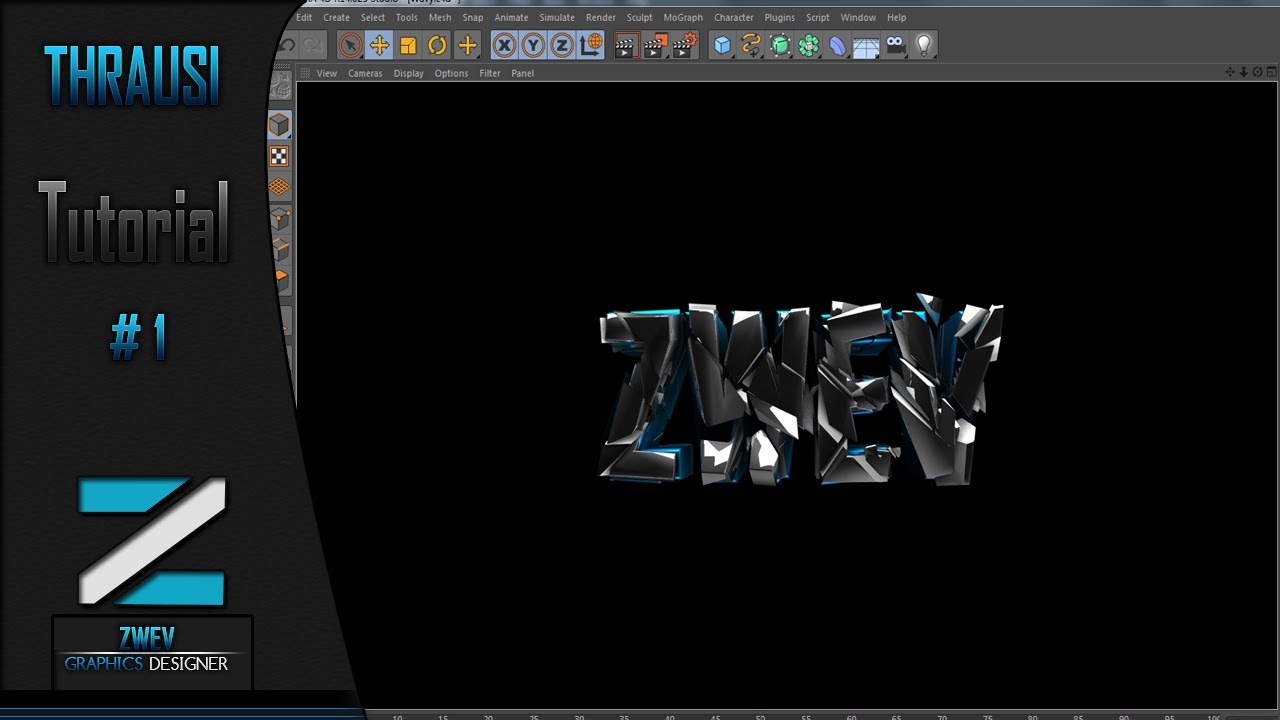
Task: Open the Simulate menu
Action: coord(557,17)
